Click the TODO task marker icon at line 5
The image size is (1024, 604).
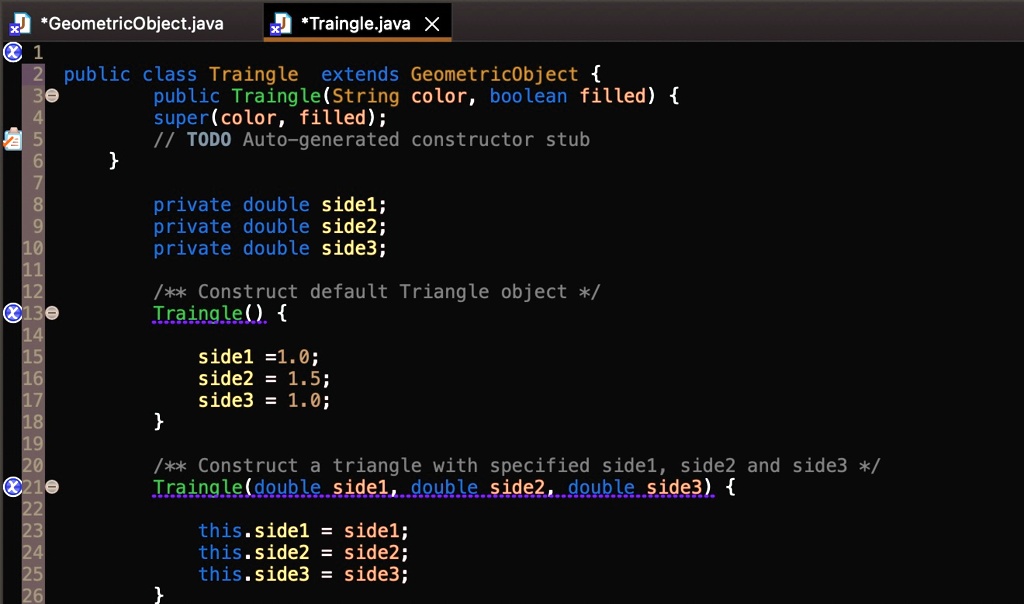pyautogui.click(x=12, y=140)
